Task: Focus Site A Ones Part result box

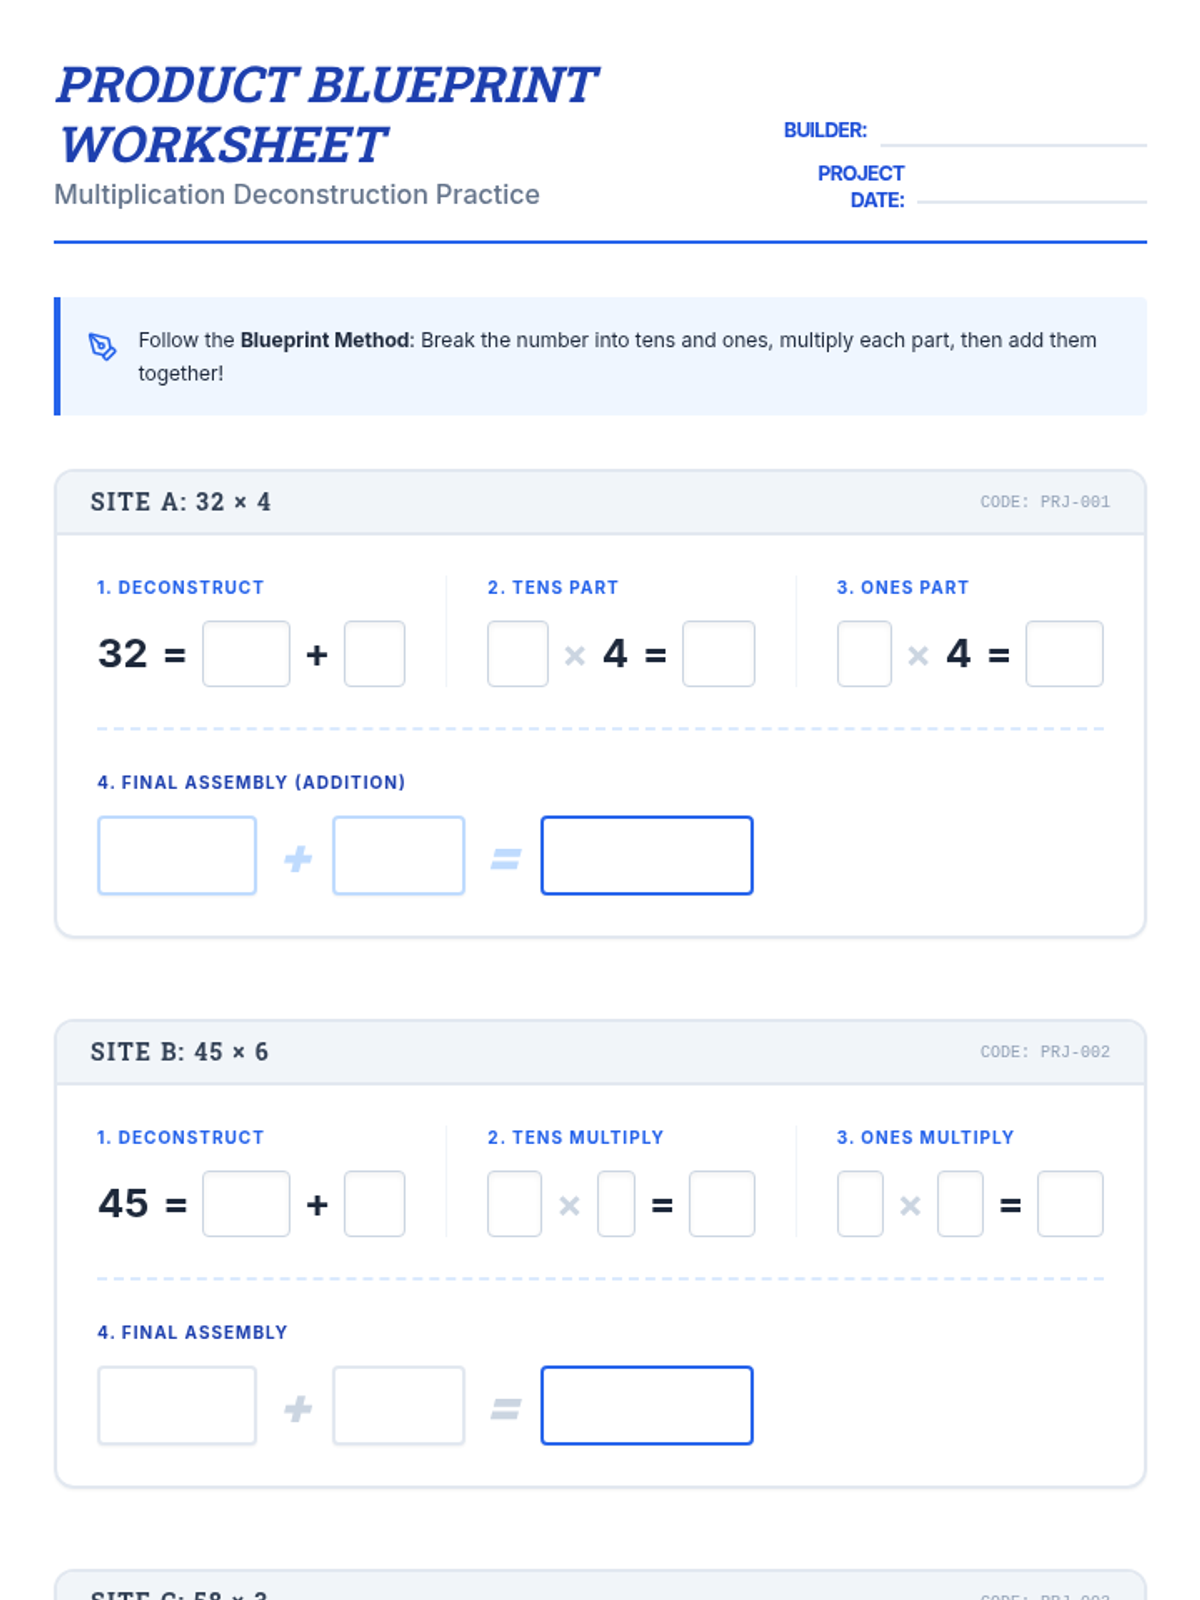Action: (1064, 654)
